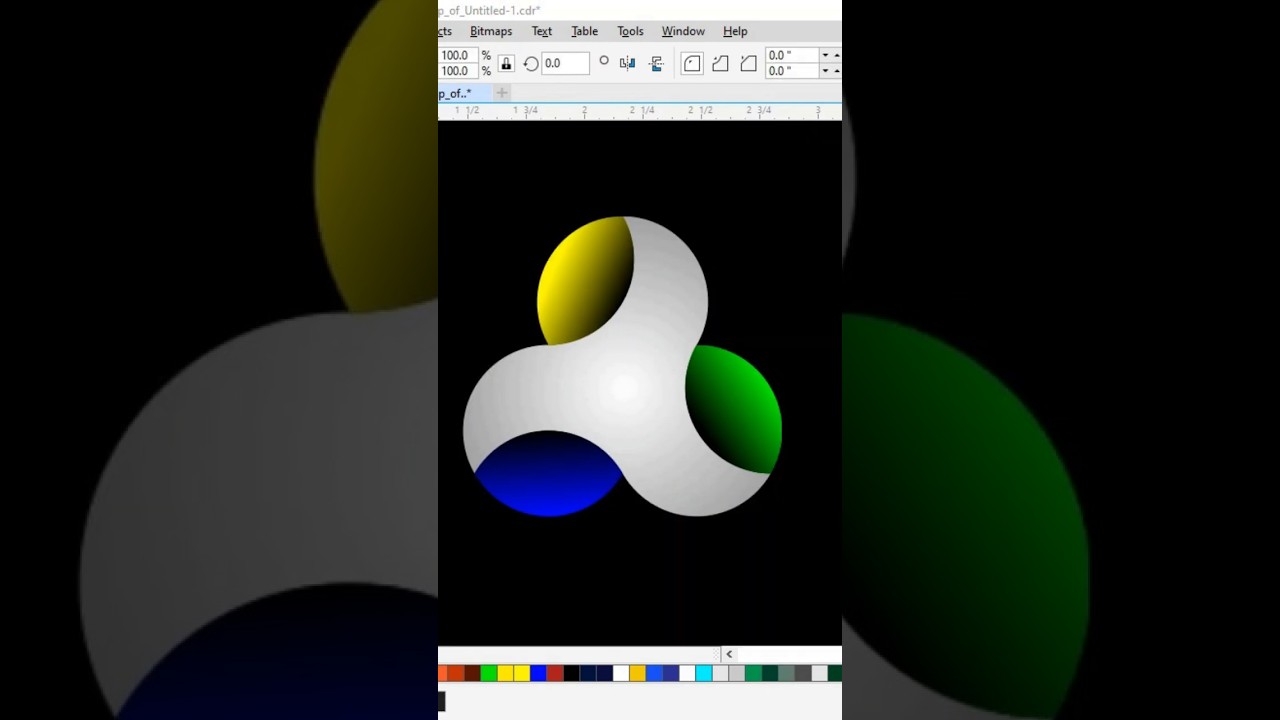This screenshot has height=720, width=1280.
Task: Click the lower corner radius 0.0" field
Action: 792,71
